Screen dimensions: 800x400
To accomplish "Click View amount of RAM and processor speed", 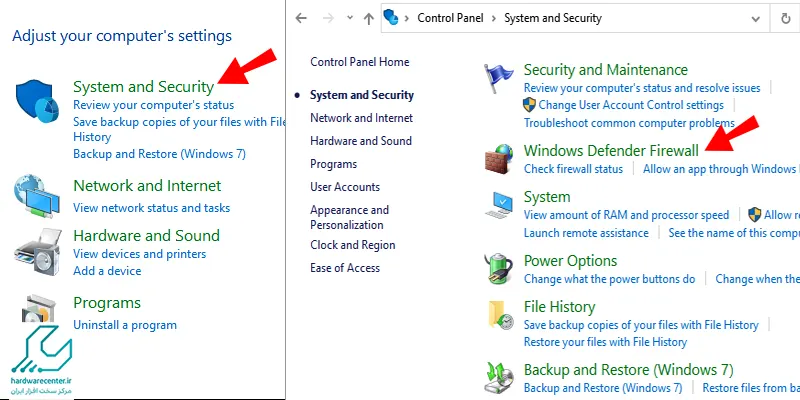I will point(627,215).
